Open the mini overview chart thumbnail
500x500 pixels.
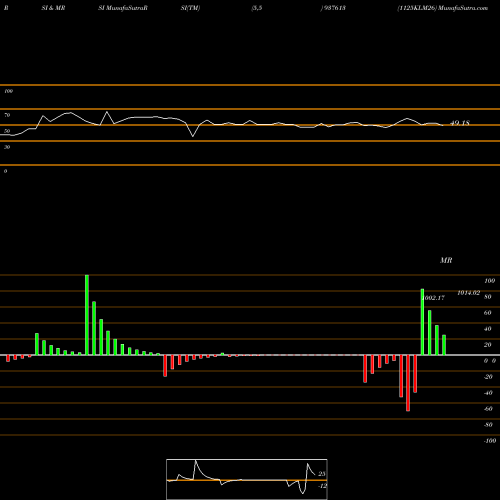(x=247, y=479)
